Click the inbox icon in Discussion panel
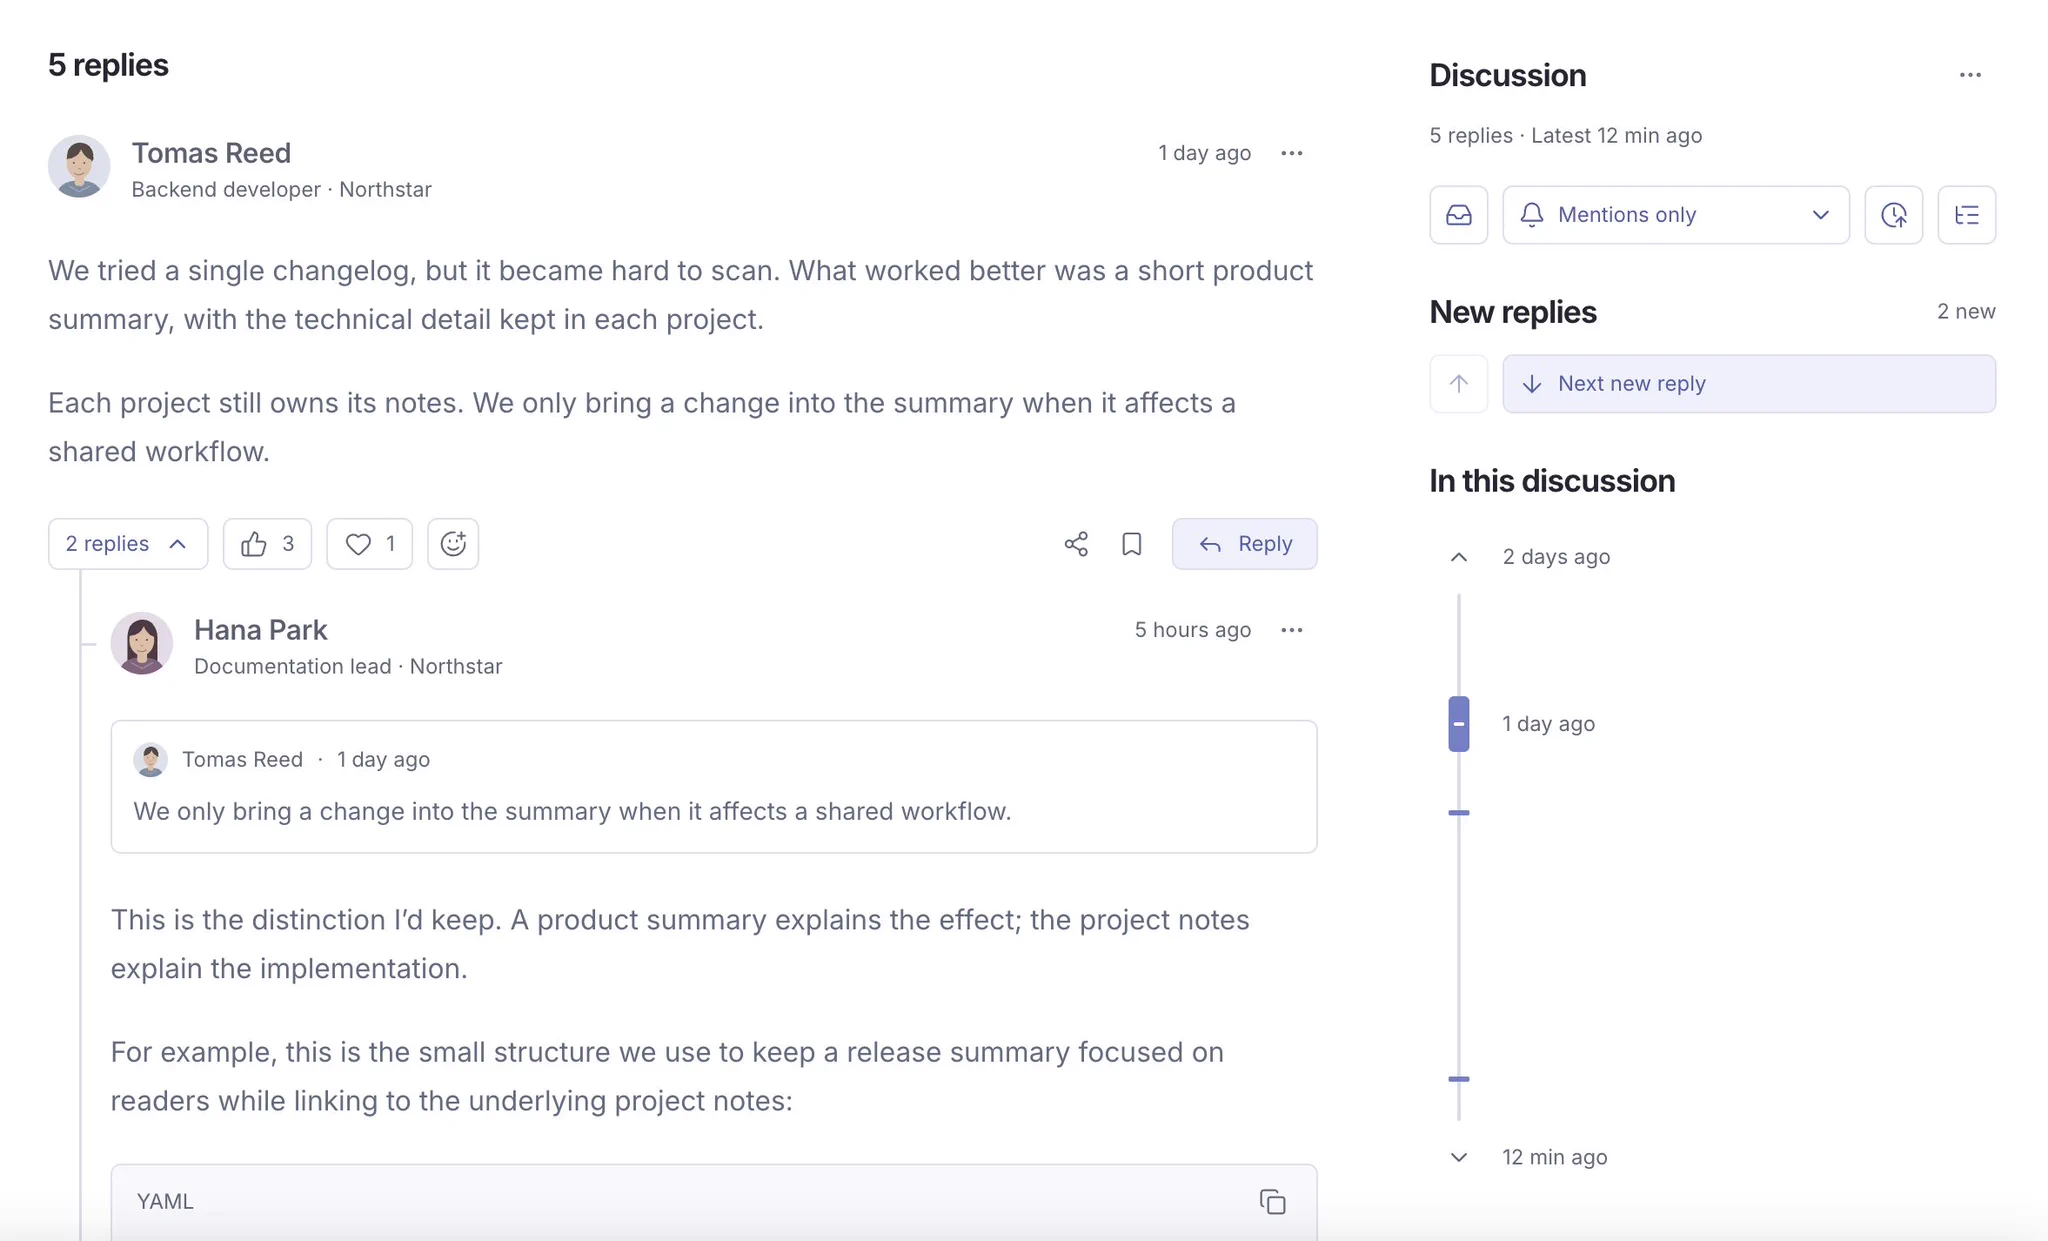The width and height of the screenshot is (2048, 1241). point(1459,215)
